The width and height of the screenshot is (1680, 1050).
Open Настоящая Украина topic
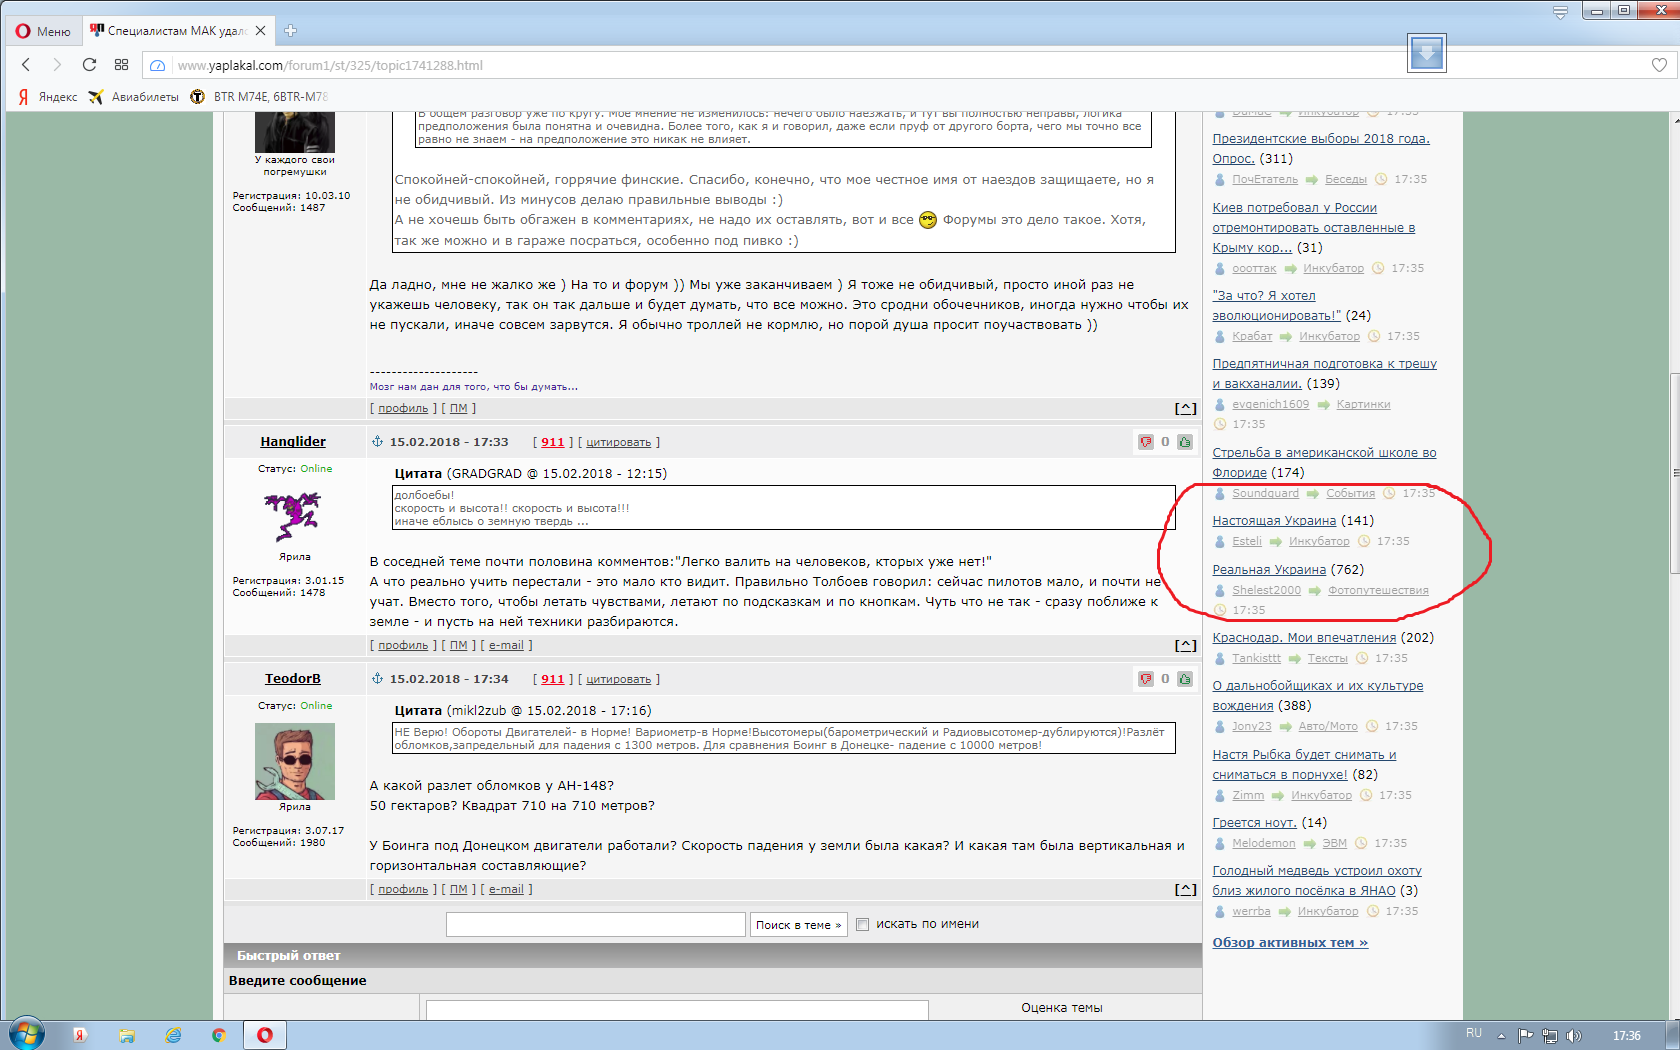pos(1274,521)
